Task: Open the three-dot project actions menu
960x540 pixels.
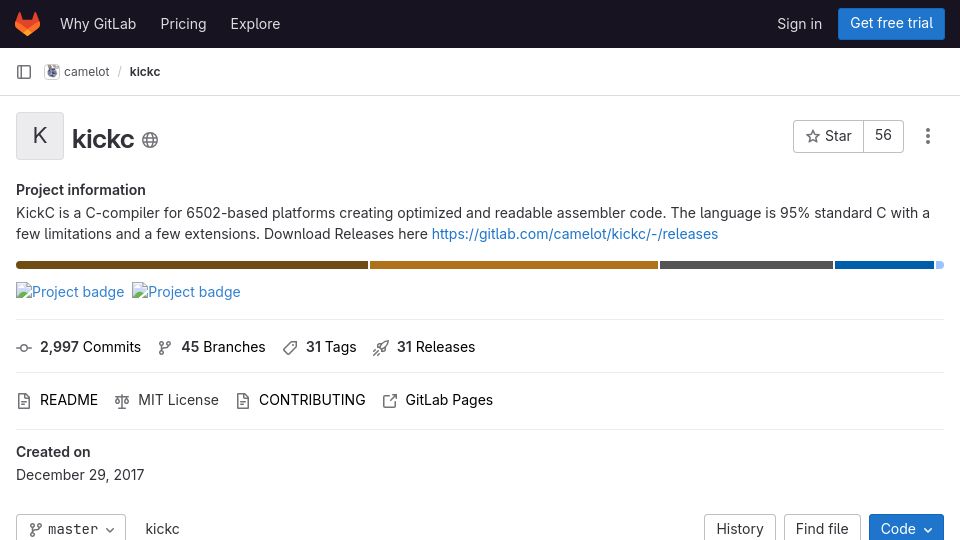Action: (x=928, y=136)
